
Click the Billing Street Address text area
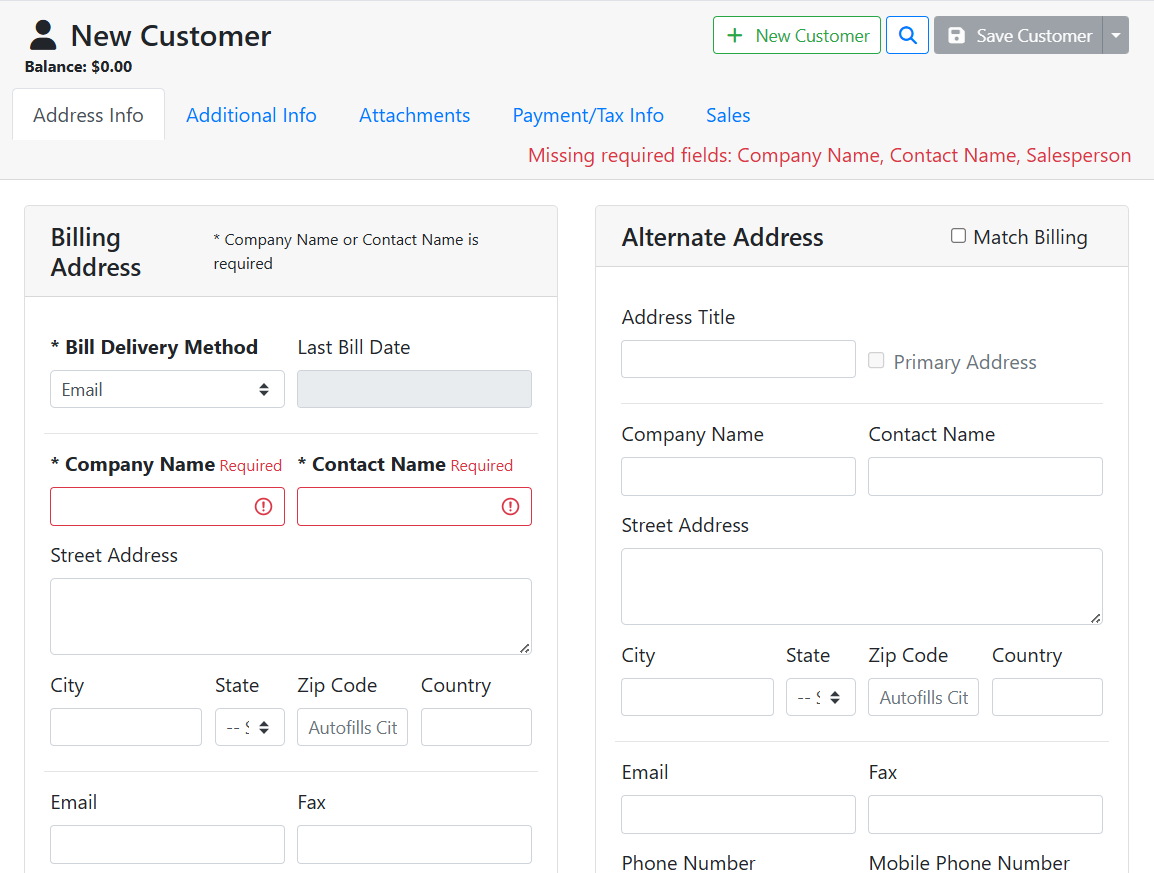click(290, 616)
